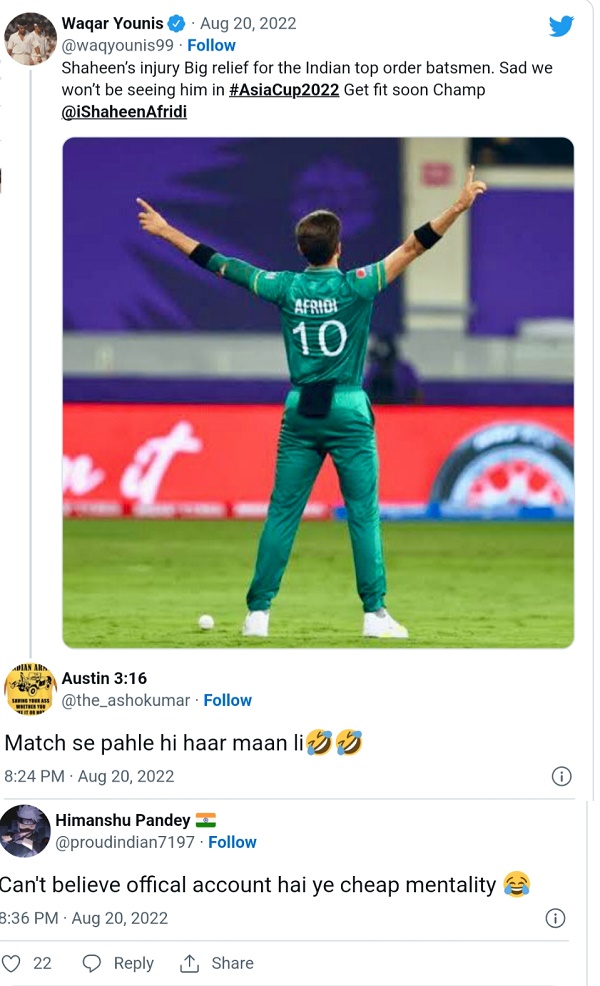Follow @waqyounis99
600x986 pixels.
(x=212, y=45)
